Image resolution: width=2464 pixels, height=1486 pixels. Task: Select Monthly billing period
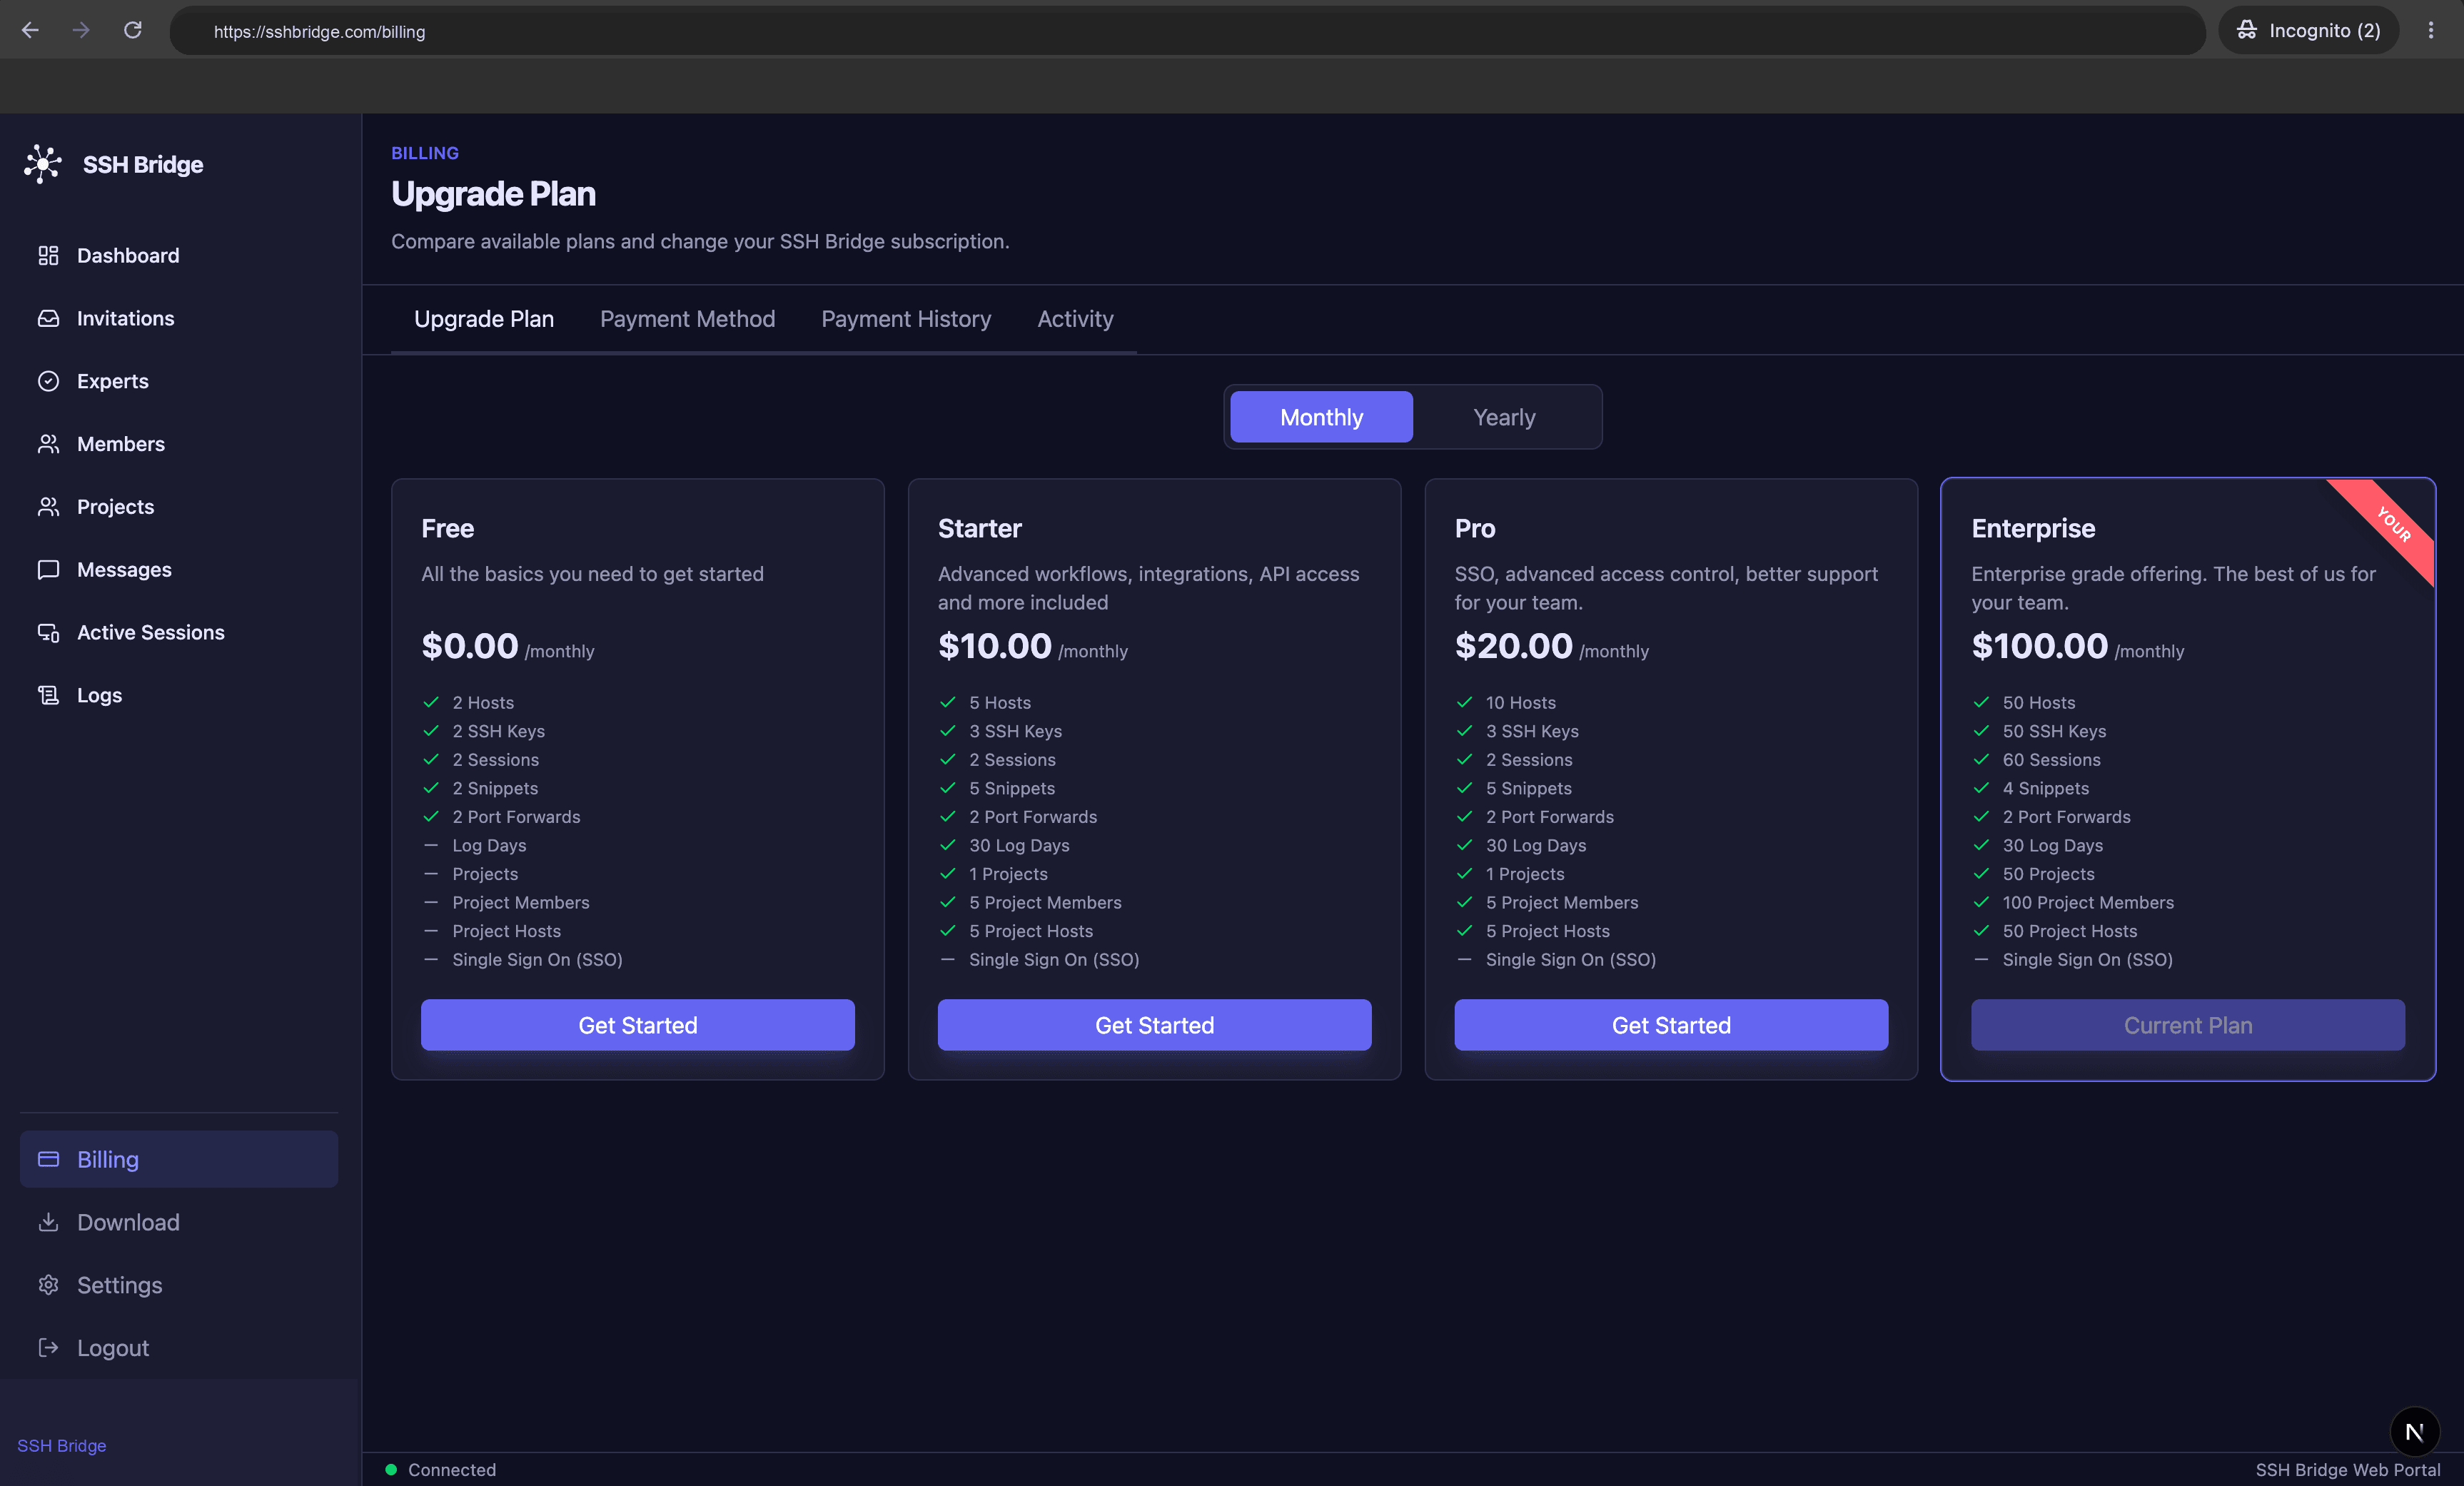(x=1321, y=417)
